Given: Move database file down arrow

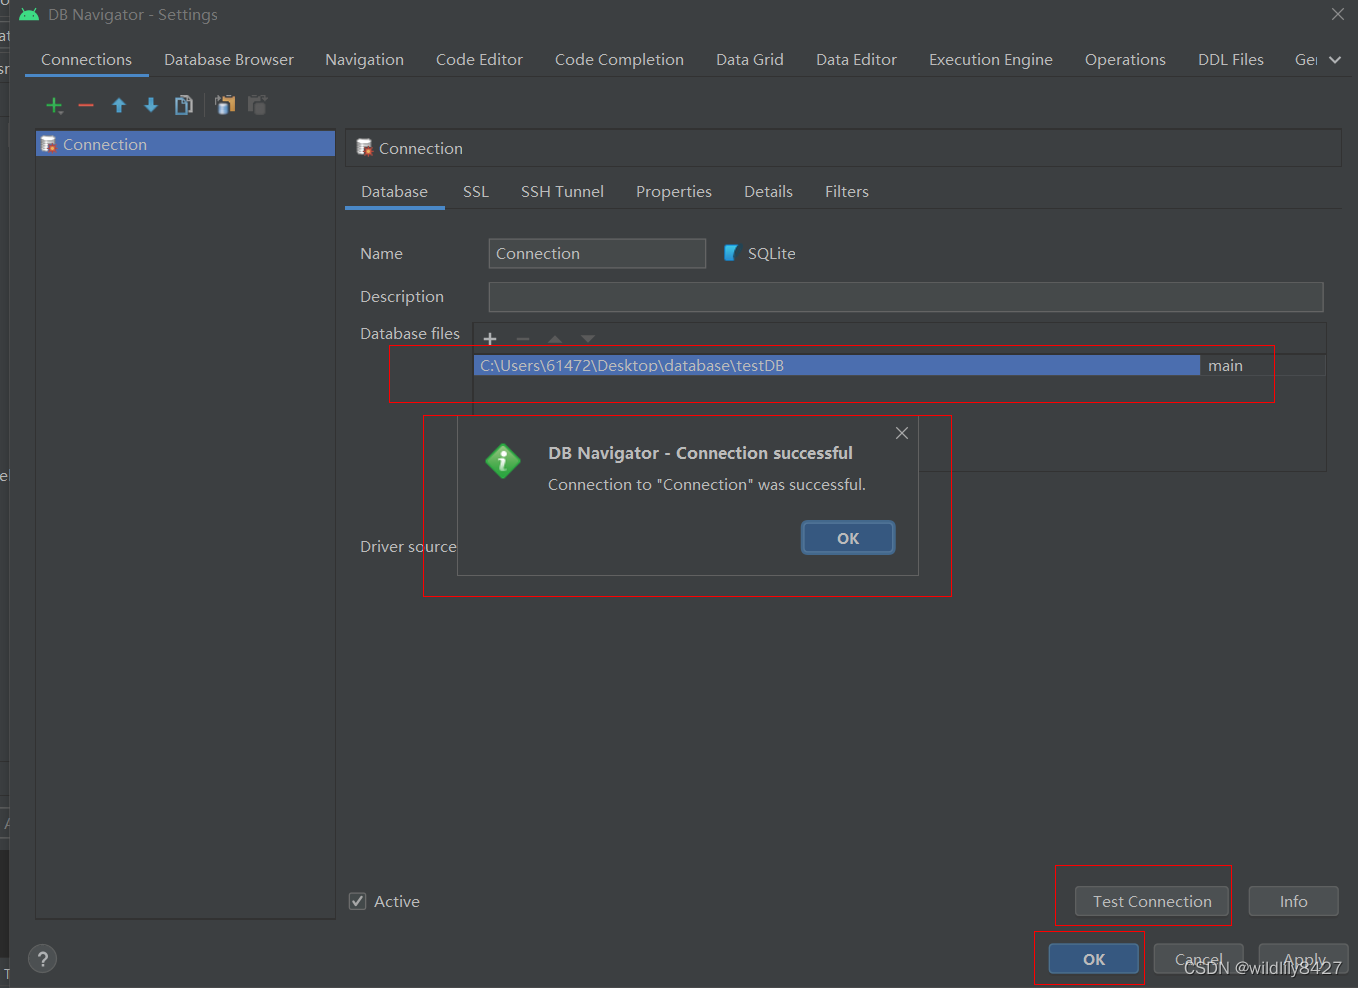Looking at the screenshot, I should click(588, 339).
